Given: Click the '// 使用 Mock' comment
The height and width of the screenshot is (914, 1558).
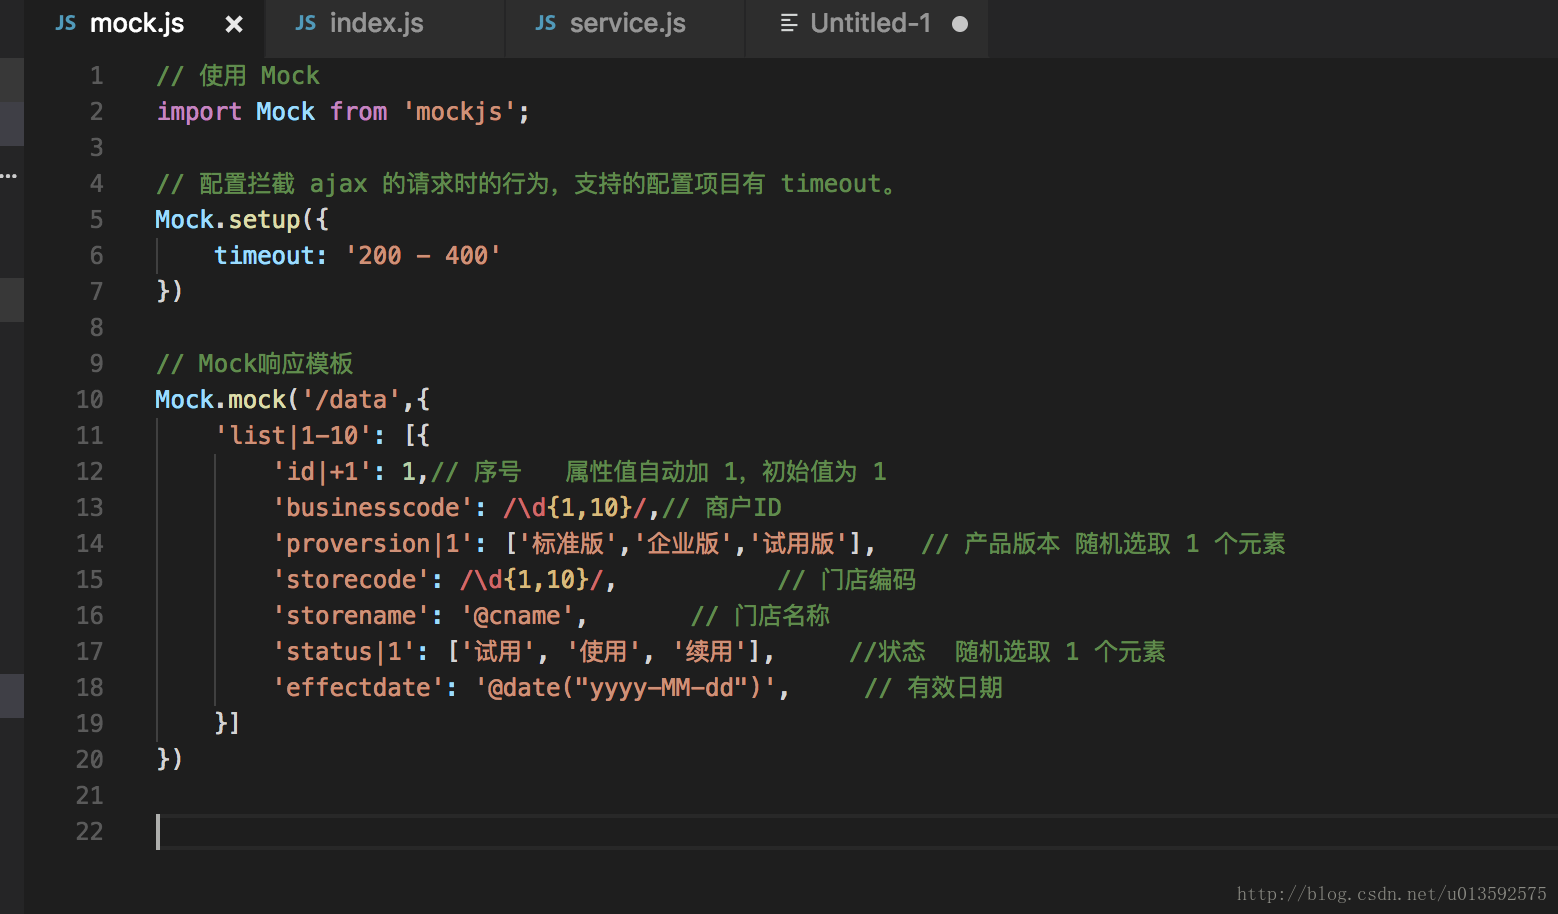Looking at the screenshot, I should coord(238,76).
